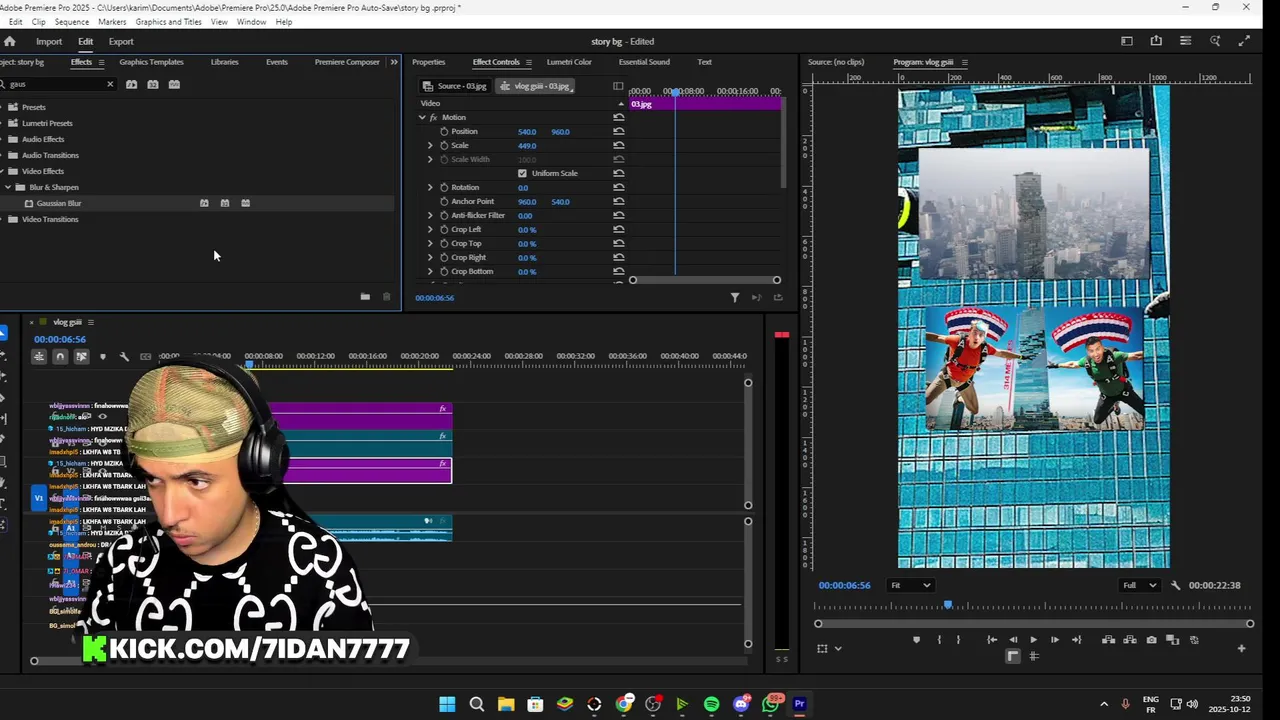The image size is (1280, 720).
Task: Toggle Position animation stopwatch
Action: point(444,131)
